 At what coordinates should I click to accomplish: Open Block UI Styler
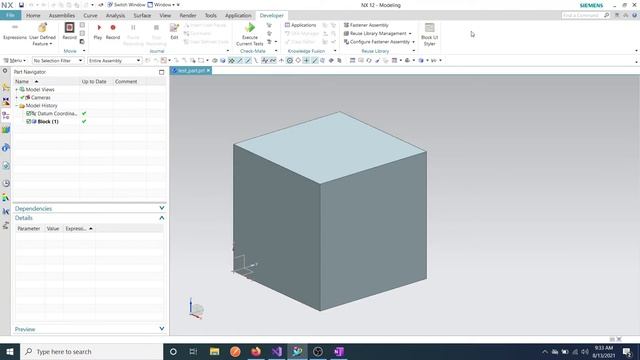[x=429, y=34]
